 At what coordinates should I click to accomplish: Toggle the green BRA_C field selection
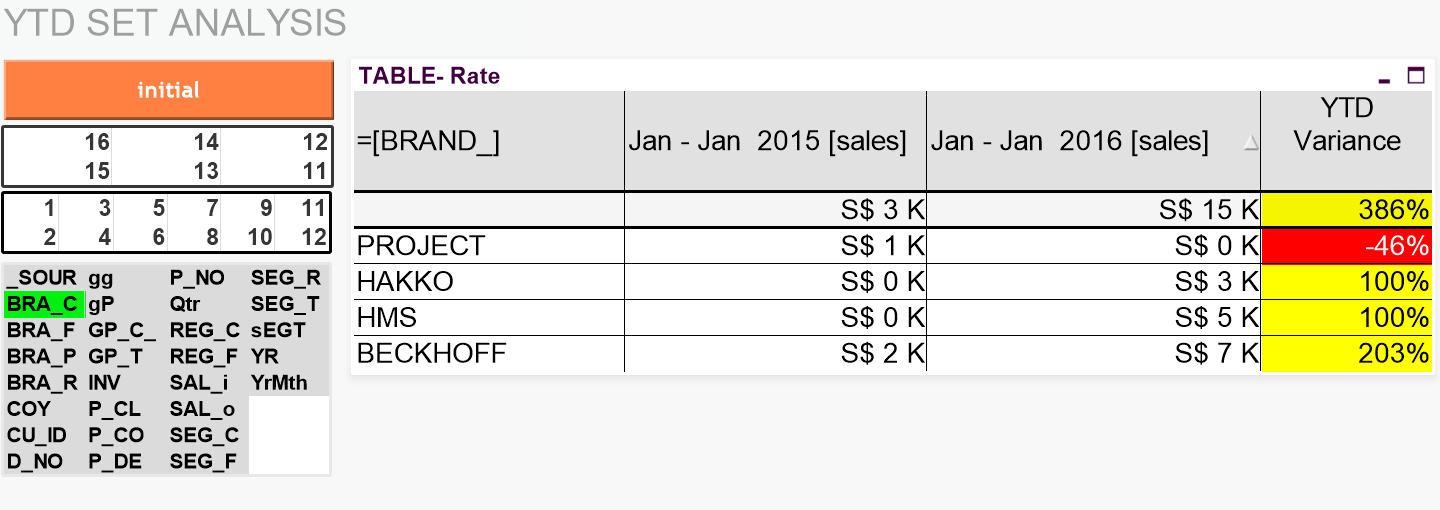click(x=43, y=304)
